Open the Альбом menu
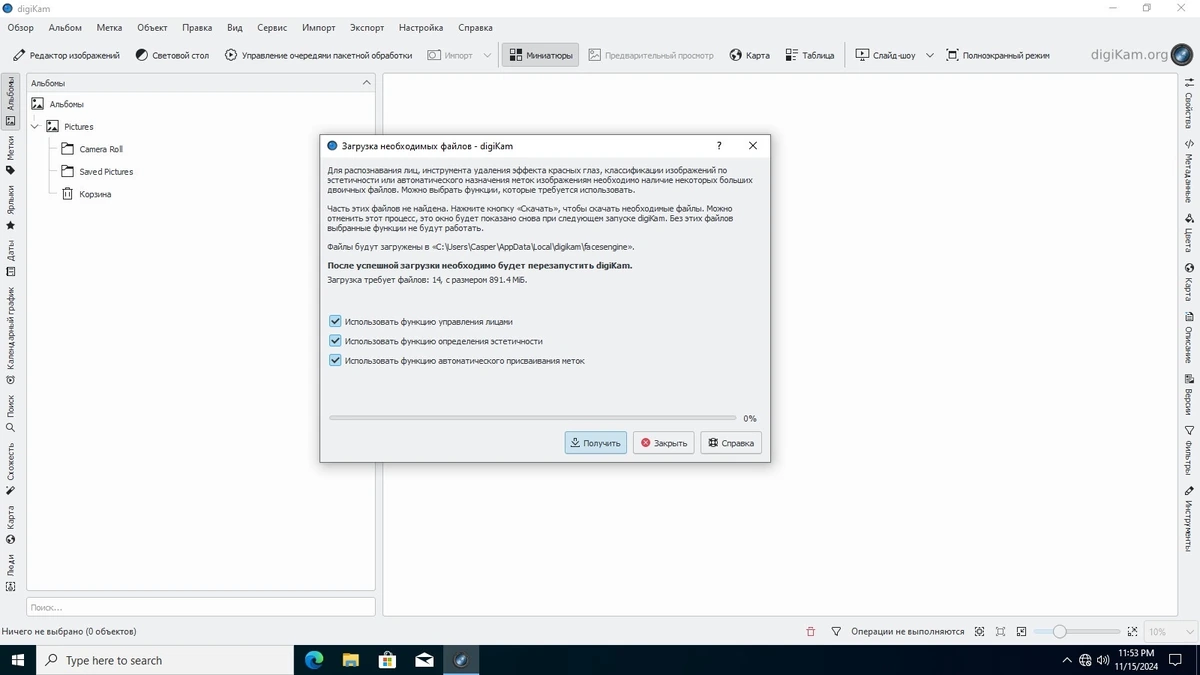The image size is (1200, 675). [65, 27]
